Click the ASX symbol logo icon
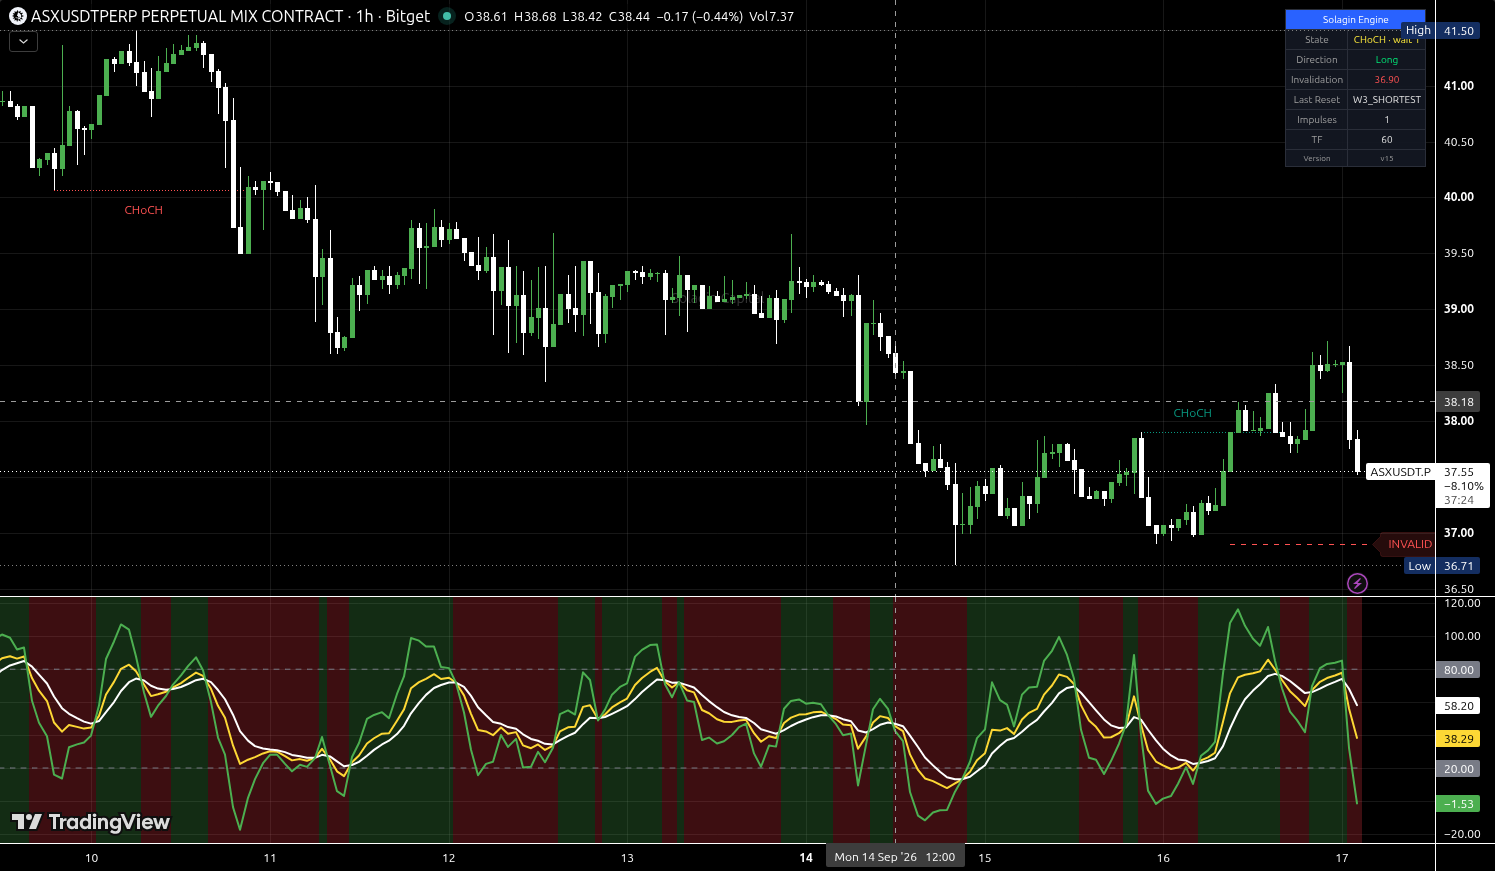This screenshot has width=1495, height=871. pos(17,16)
